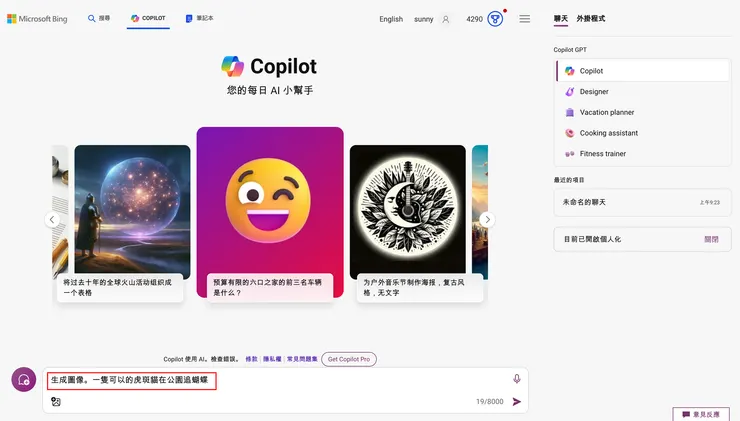Click the 4290 rewards points

click(x=474, y=19)
